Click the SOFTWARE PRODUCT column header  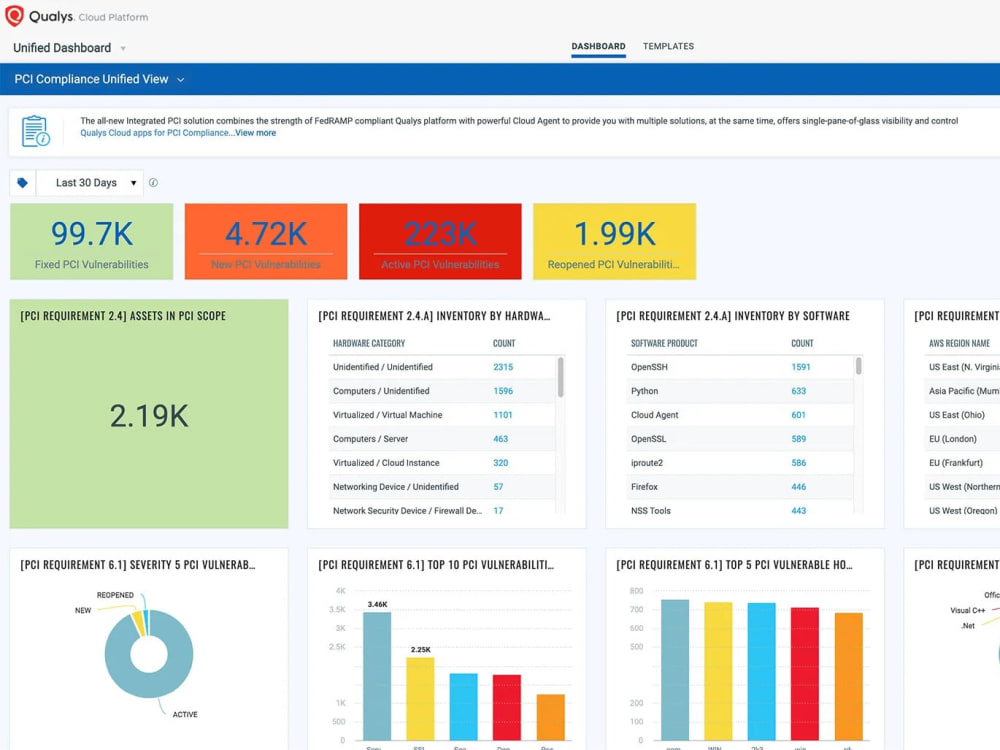(664, 343)
